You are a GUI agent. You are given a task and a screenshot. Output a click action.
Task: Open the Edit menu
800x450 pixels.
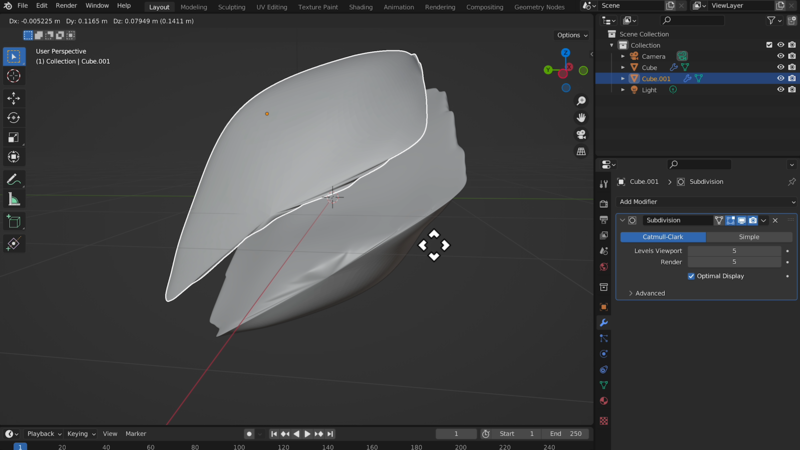tap(41, 6)
